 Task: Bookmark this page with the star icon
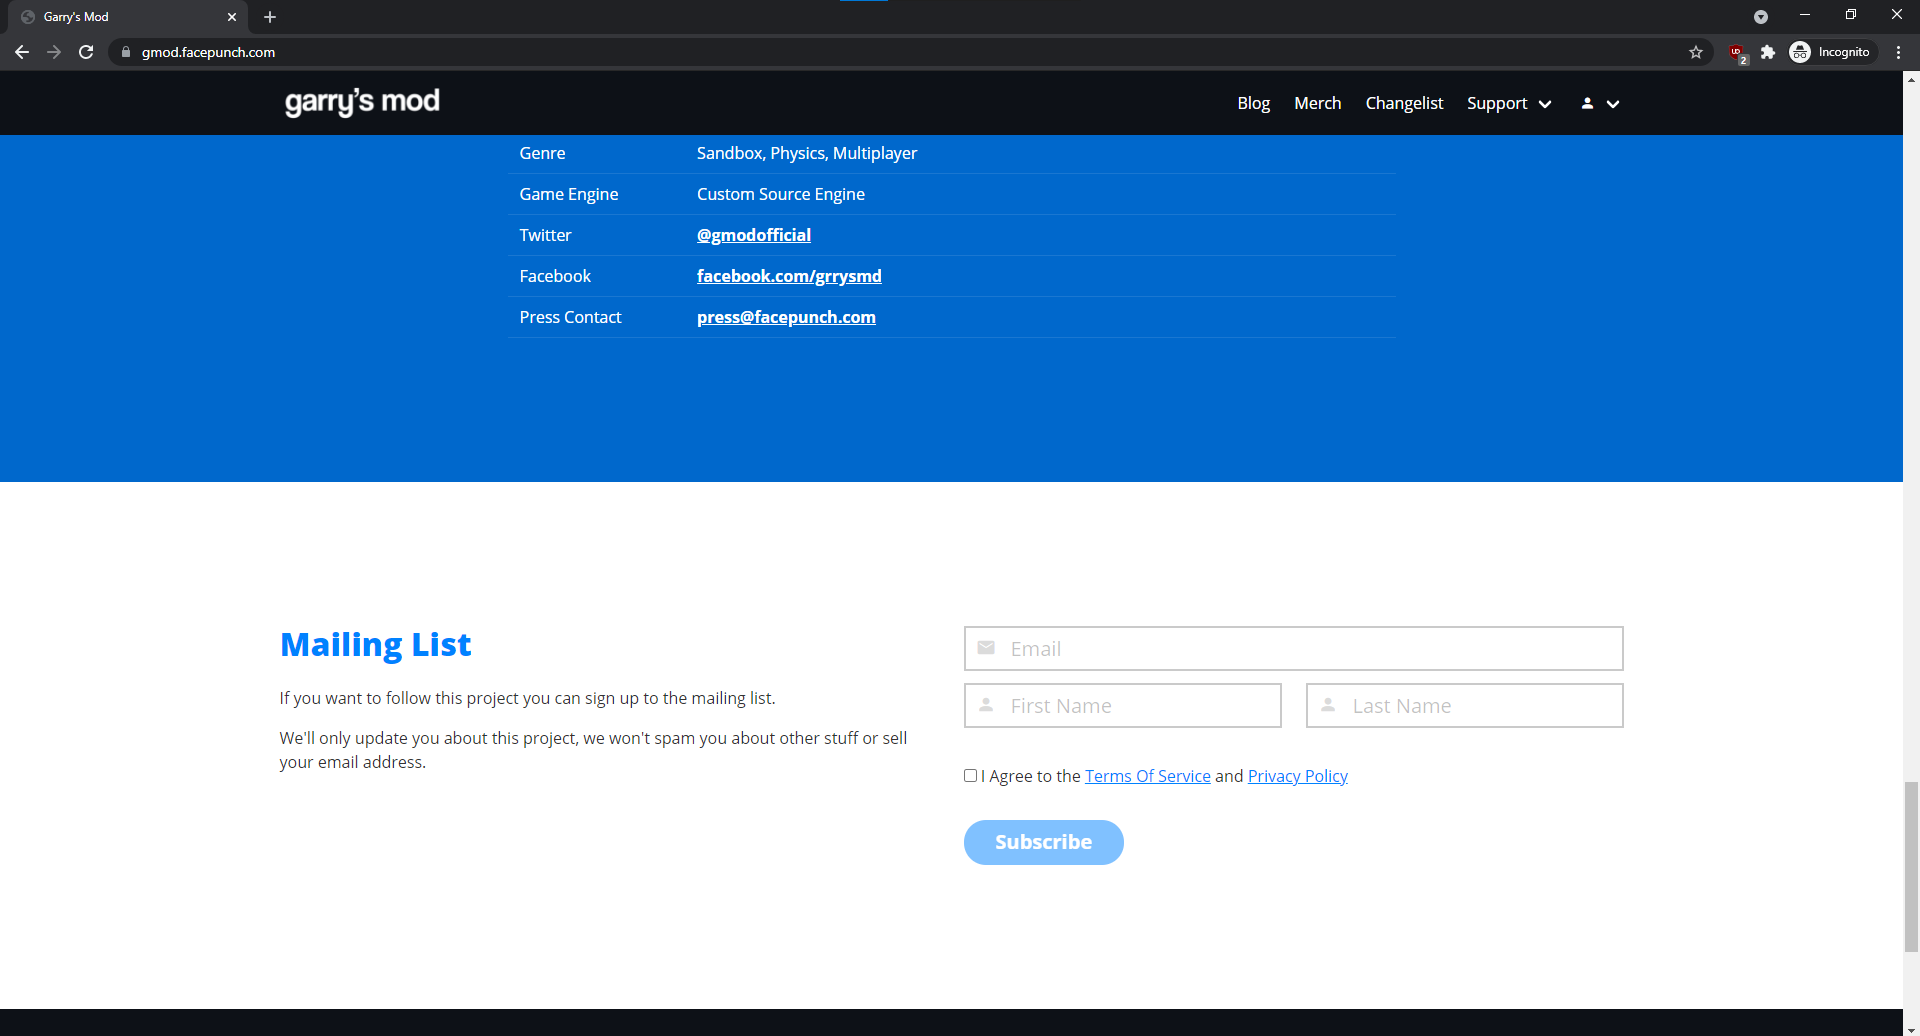(1696, 52)
